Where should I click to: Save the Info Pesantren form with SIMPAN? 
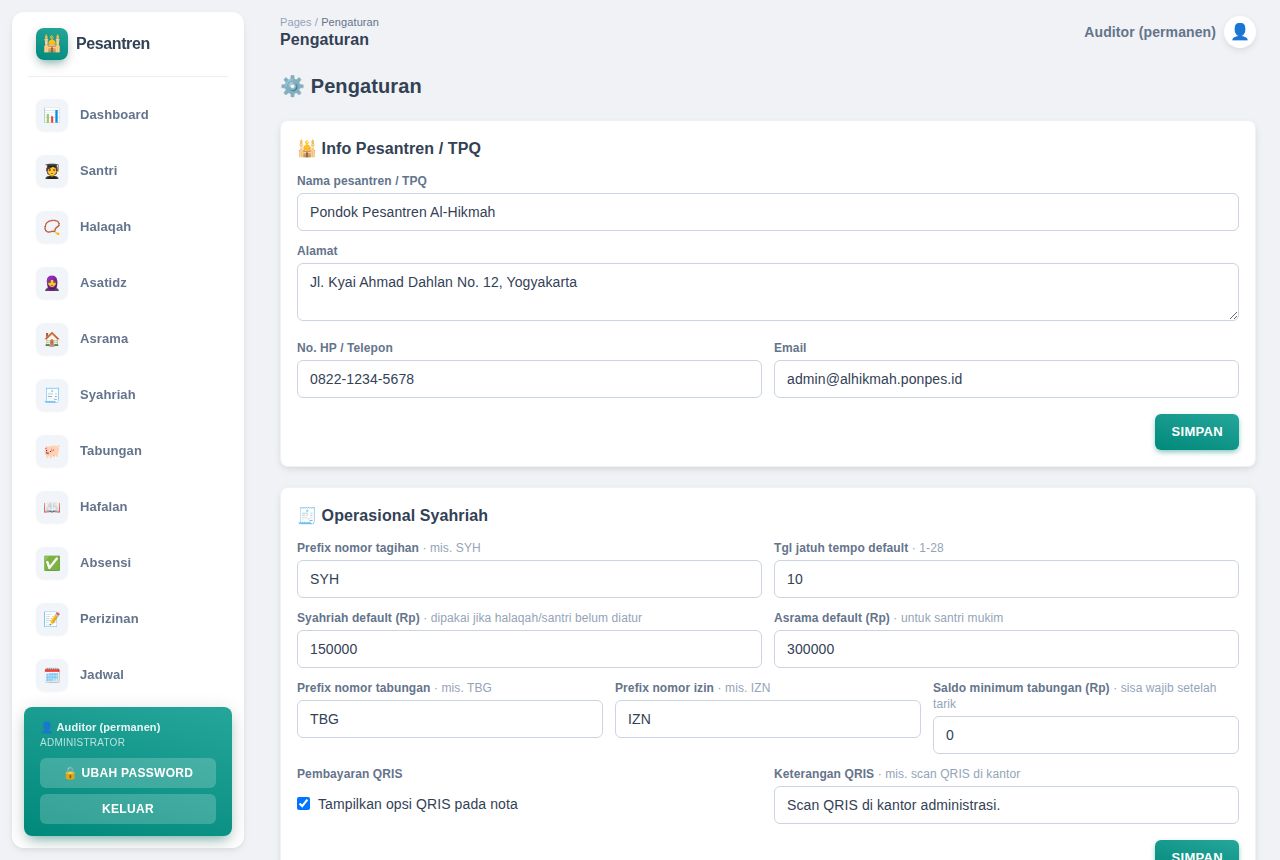tap(1197, 432)
